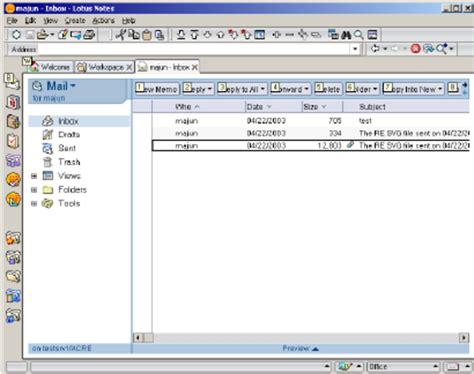Open the Edit menu
The width and height of the screenshot is (474, 374).
[x=30, y=21]
